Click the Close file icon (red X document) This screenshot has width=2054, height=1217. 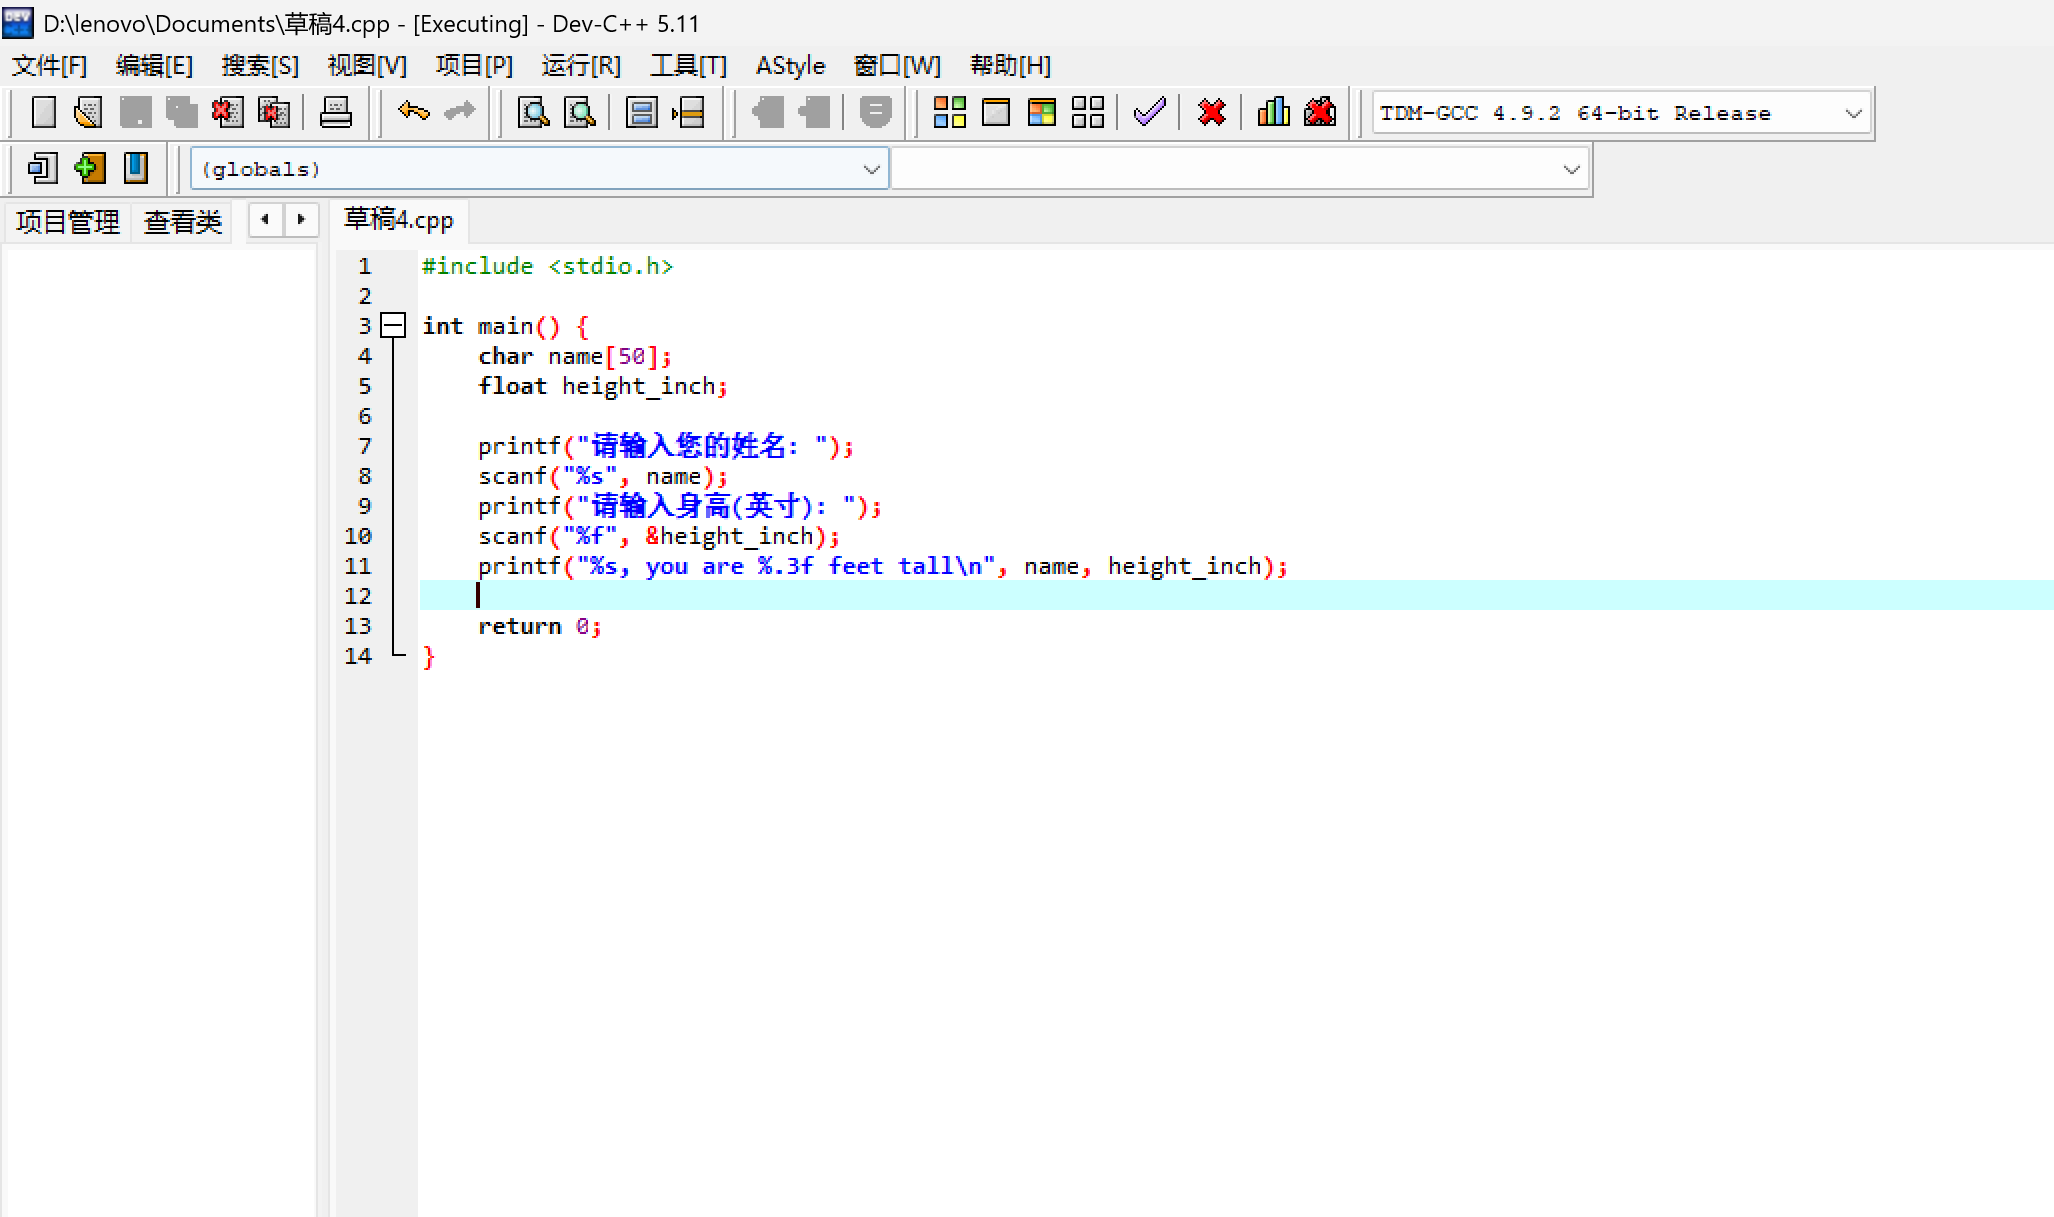[x=227, y=112]
